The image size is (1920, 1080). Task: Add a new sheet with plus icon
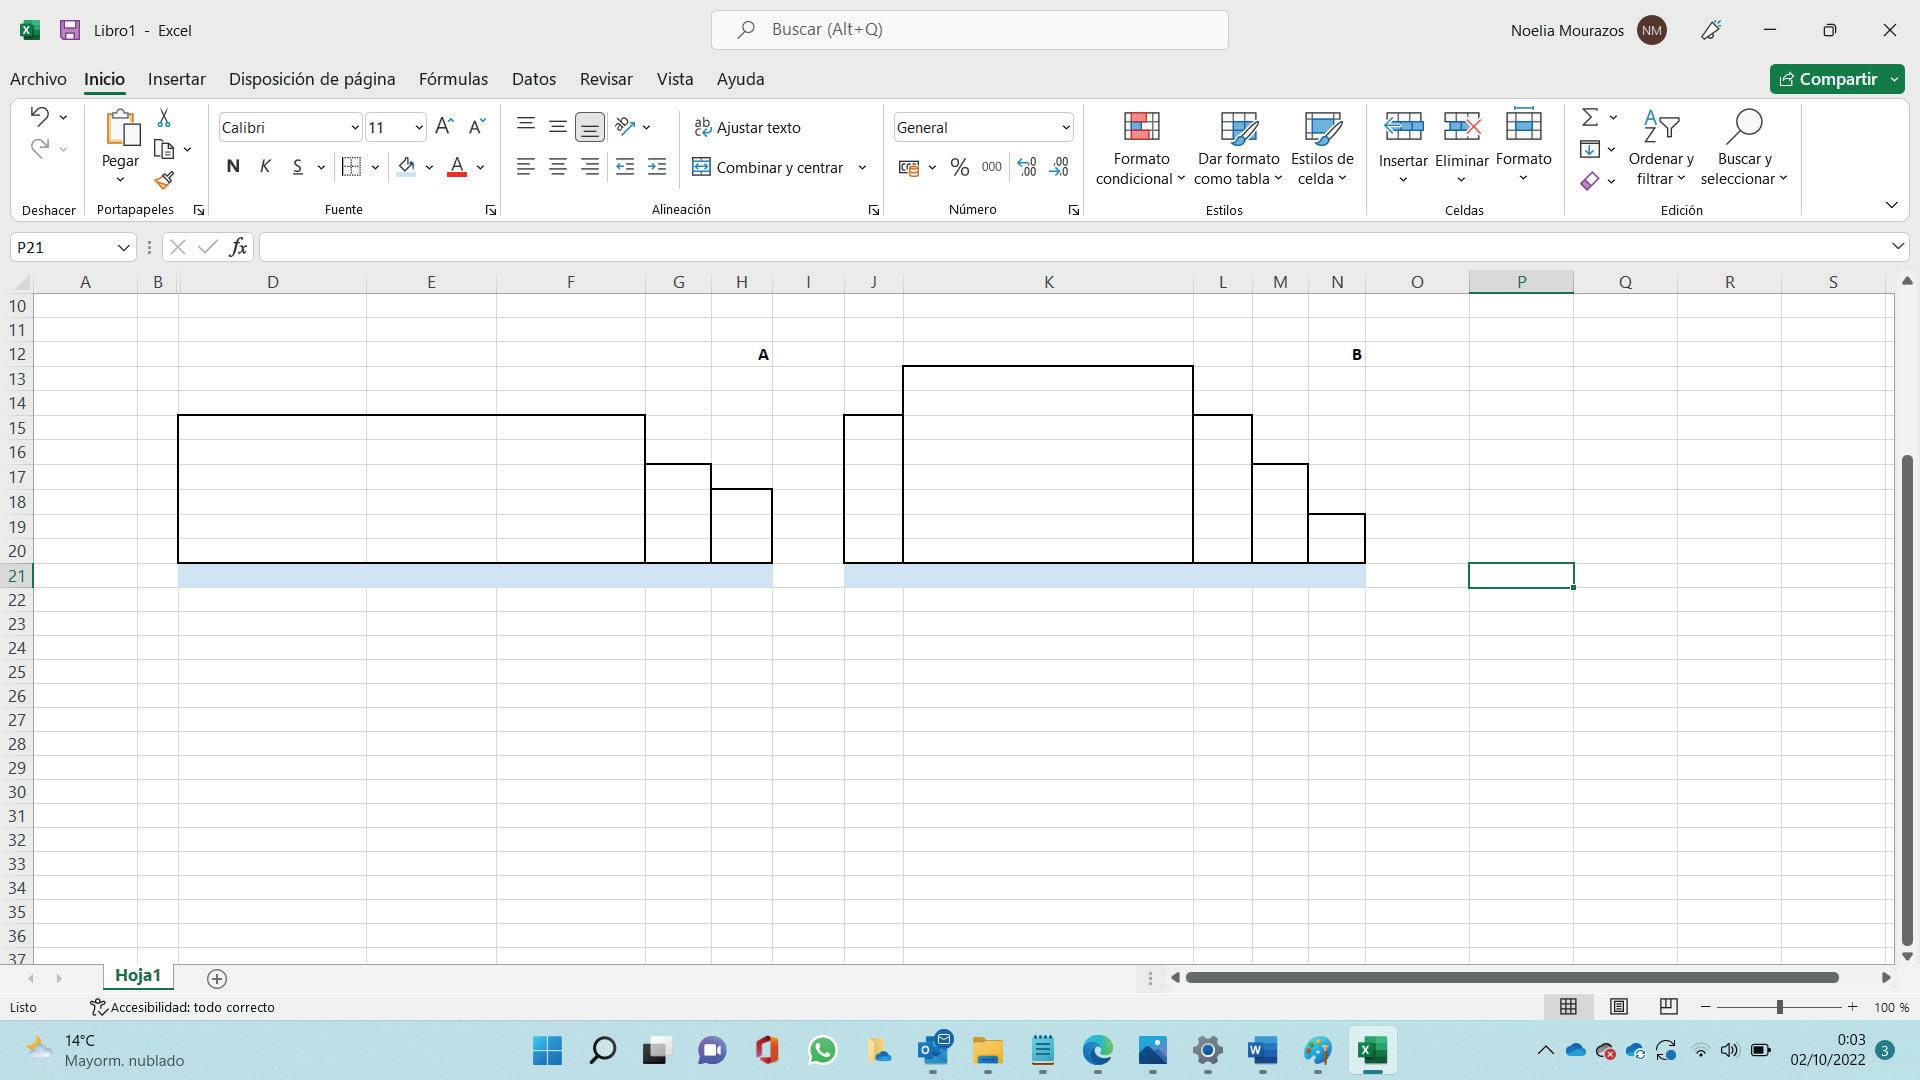(x=216, y=978)
